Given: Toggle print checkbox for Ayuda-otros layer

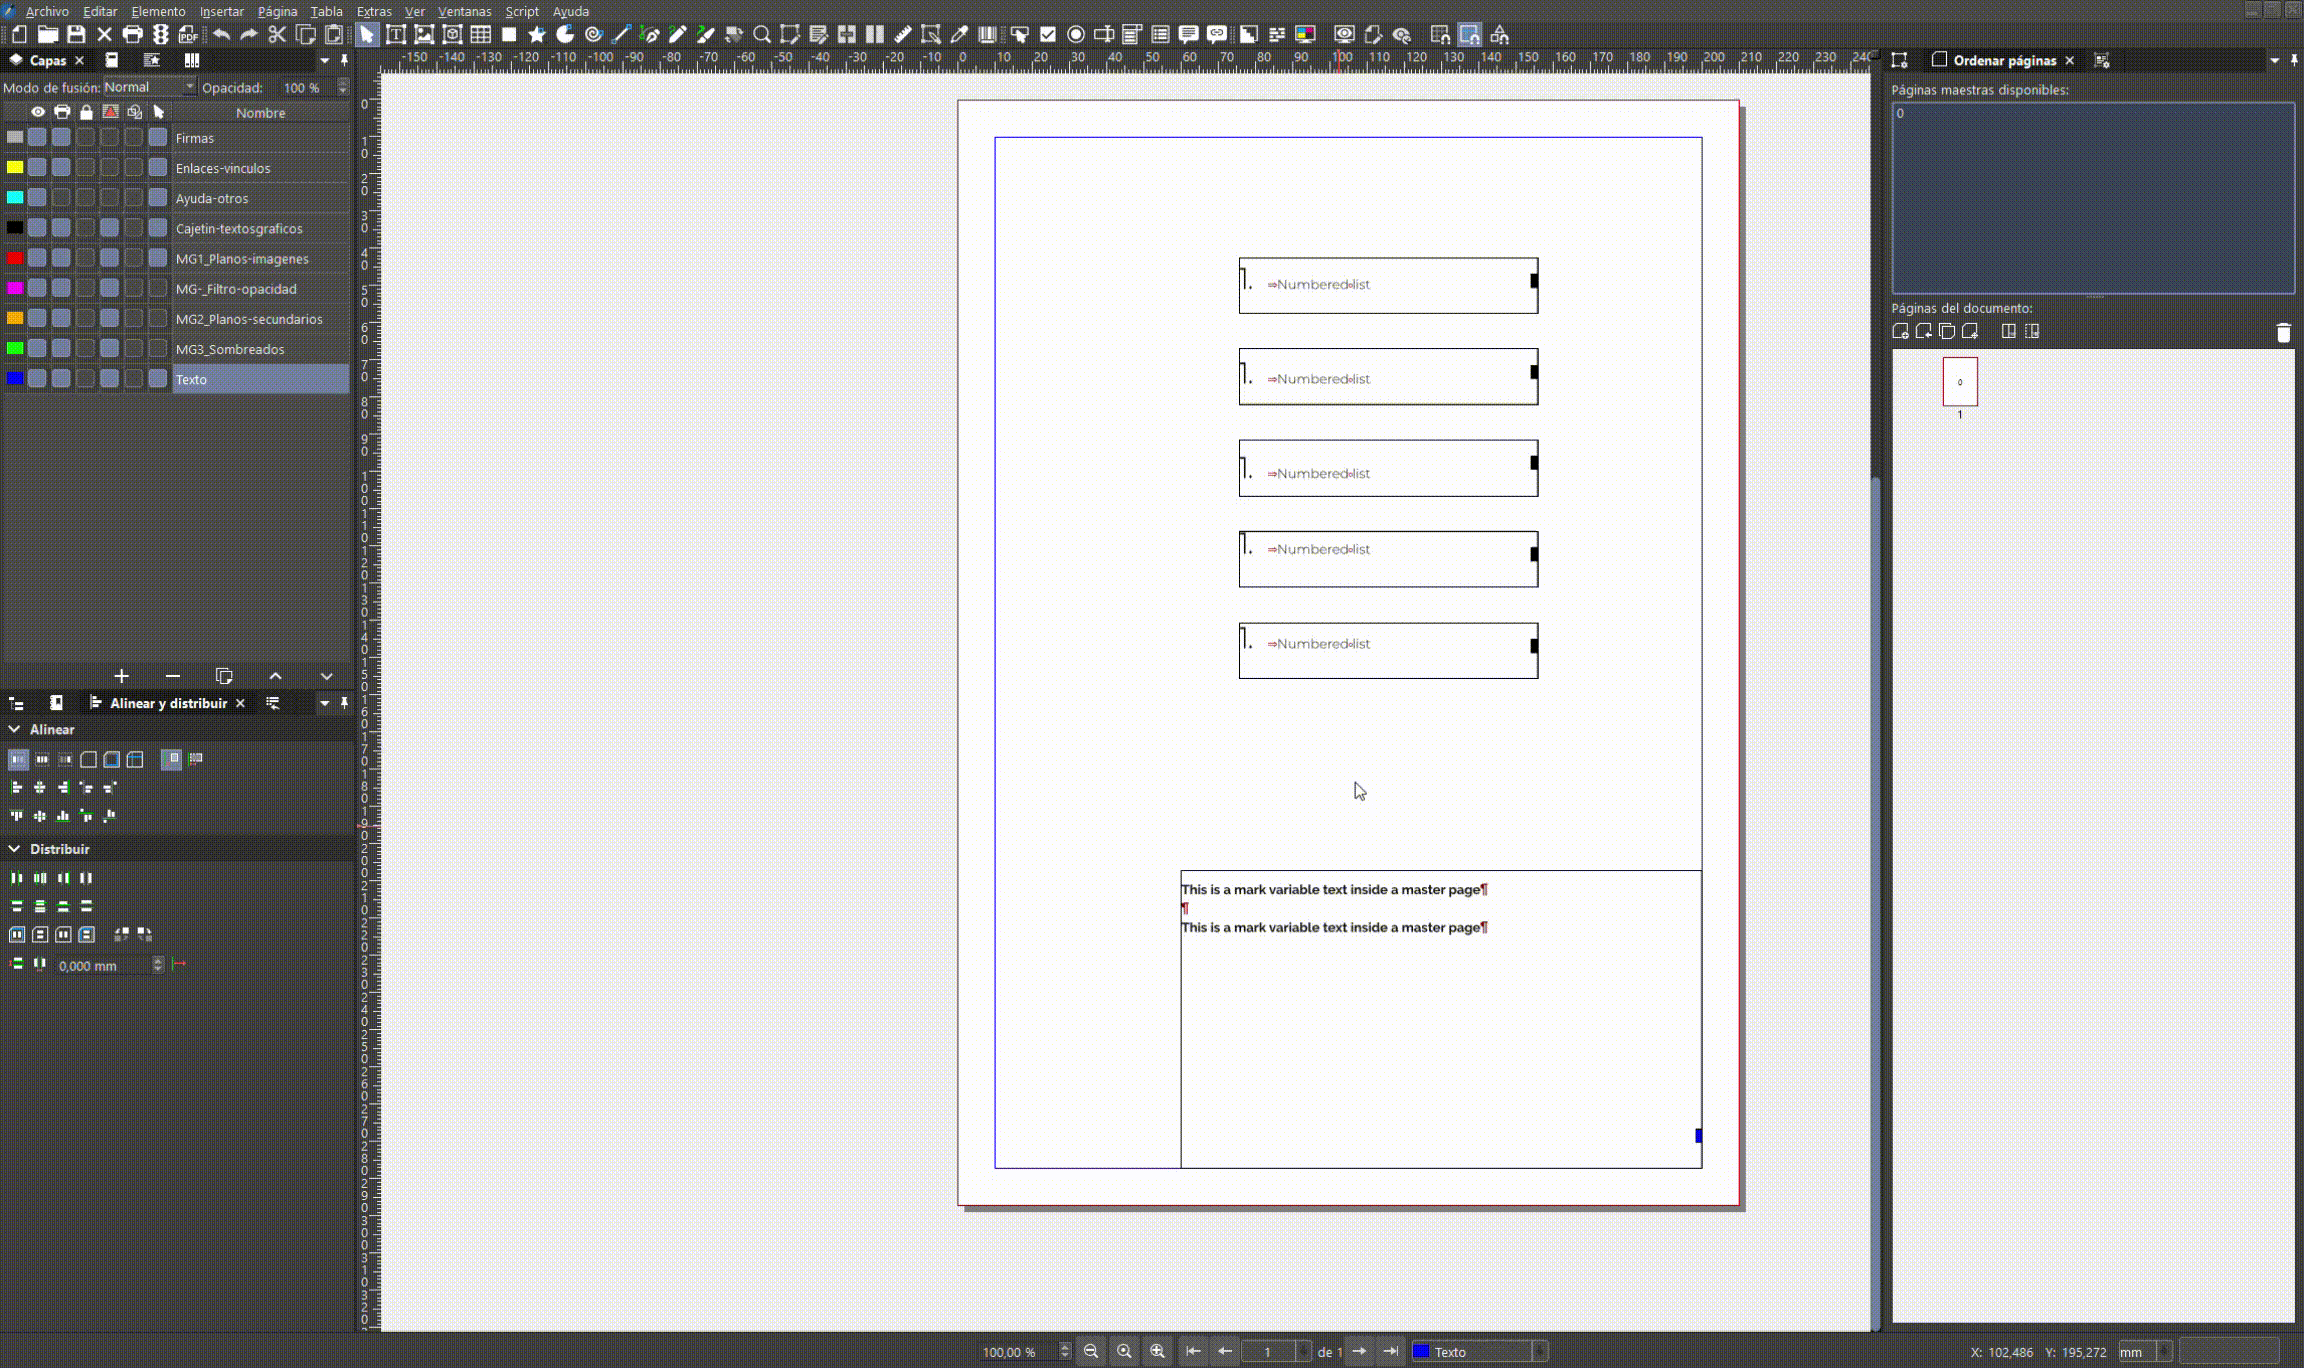Looking at the screenshot, I should coord(62,198).
